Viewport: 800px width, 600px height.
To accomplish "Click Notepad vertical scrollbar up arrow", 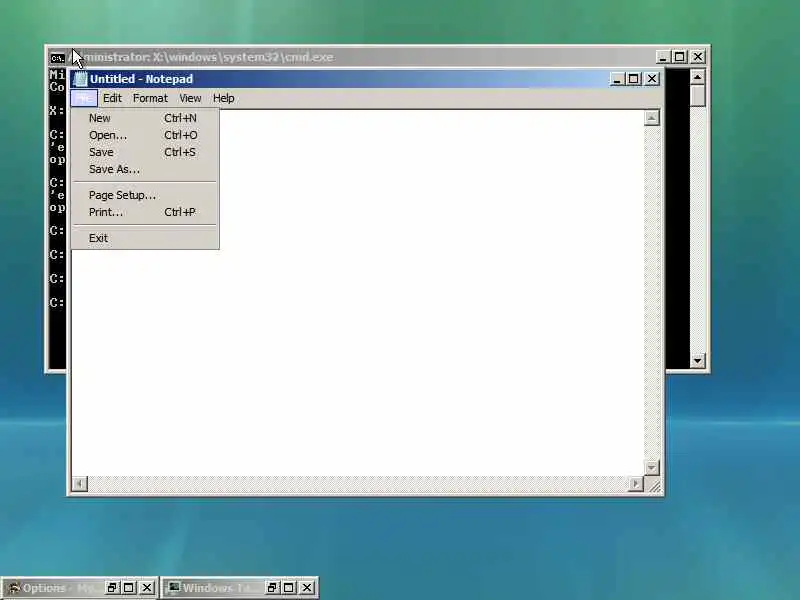I will (652, 118).
